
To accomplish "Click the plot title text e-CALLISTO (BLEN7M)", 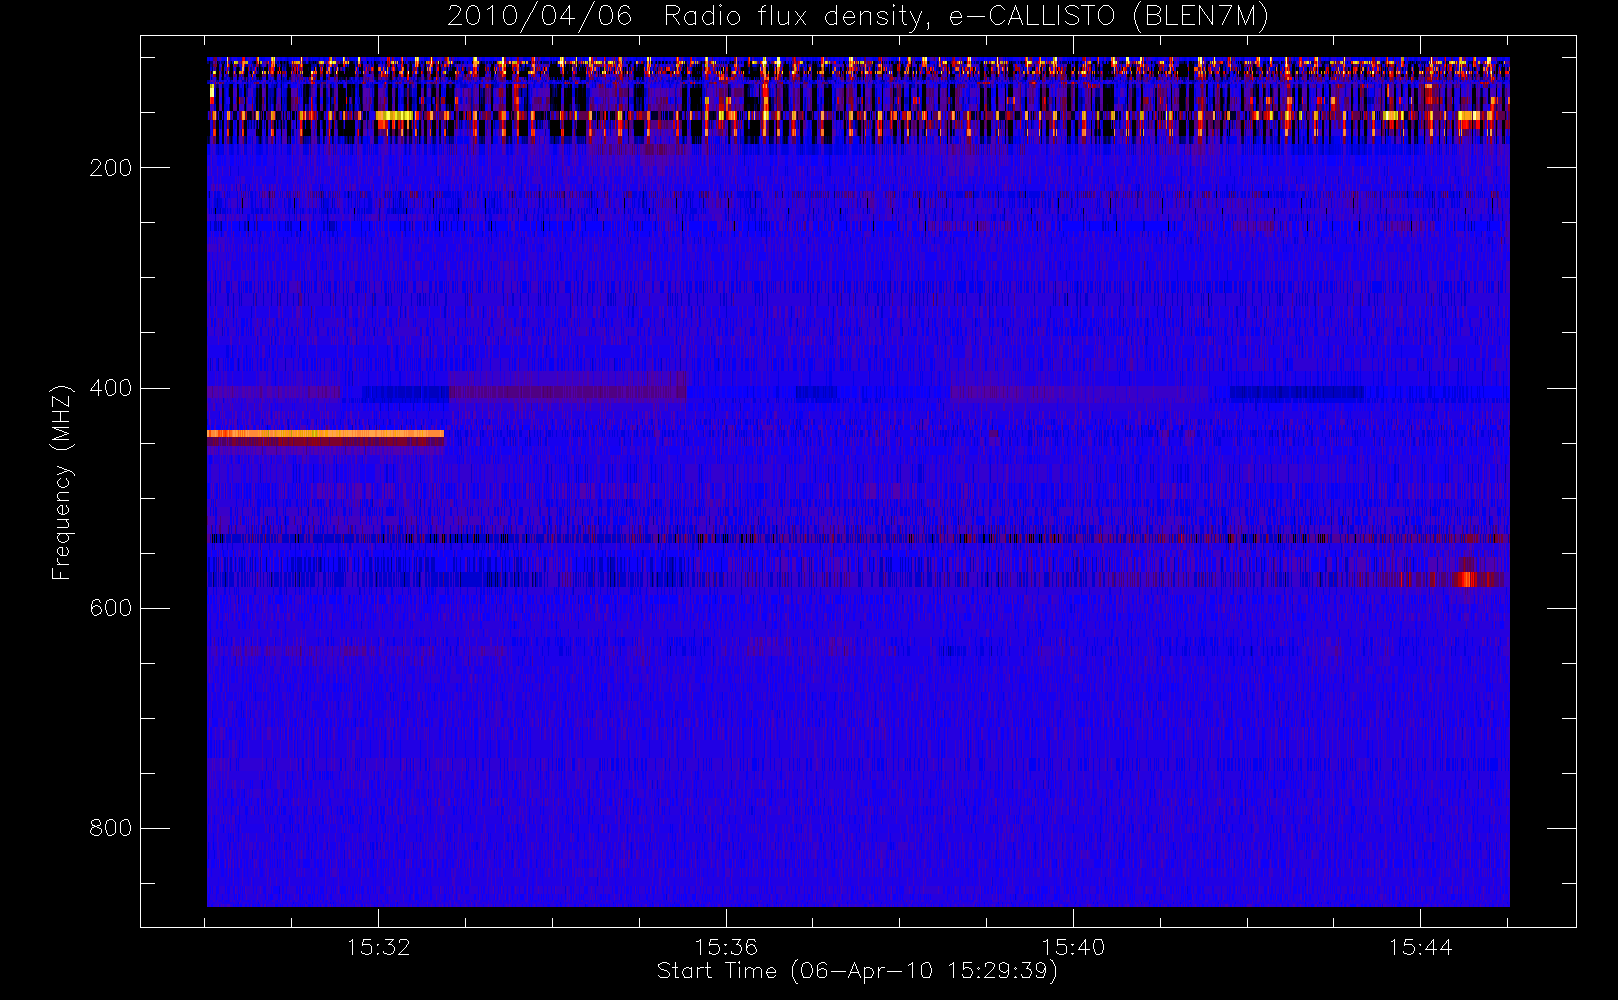I will coord(1109,16).
